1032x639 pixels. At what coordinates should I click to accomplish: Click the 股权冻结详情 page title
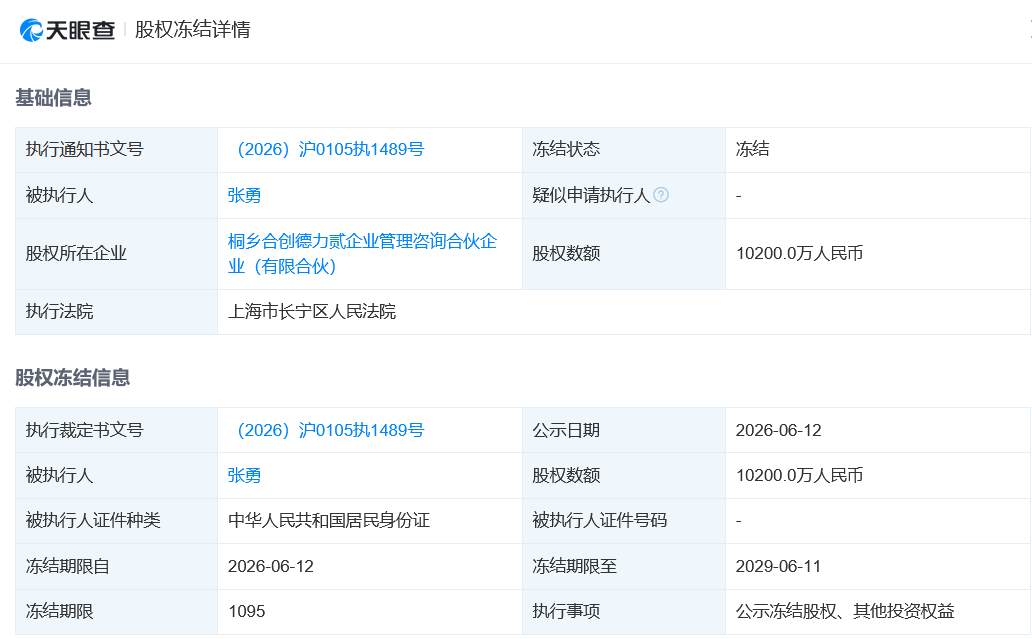[192, 30]
